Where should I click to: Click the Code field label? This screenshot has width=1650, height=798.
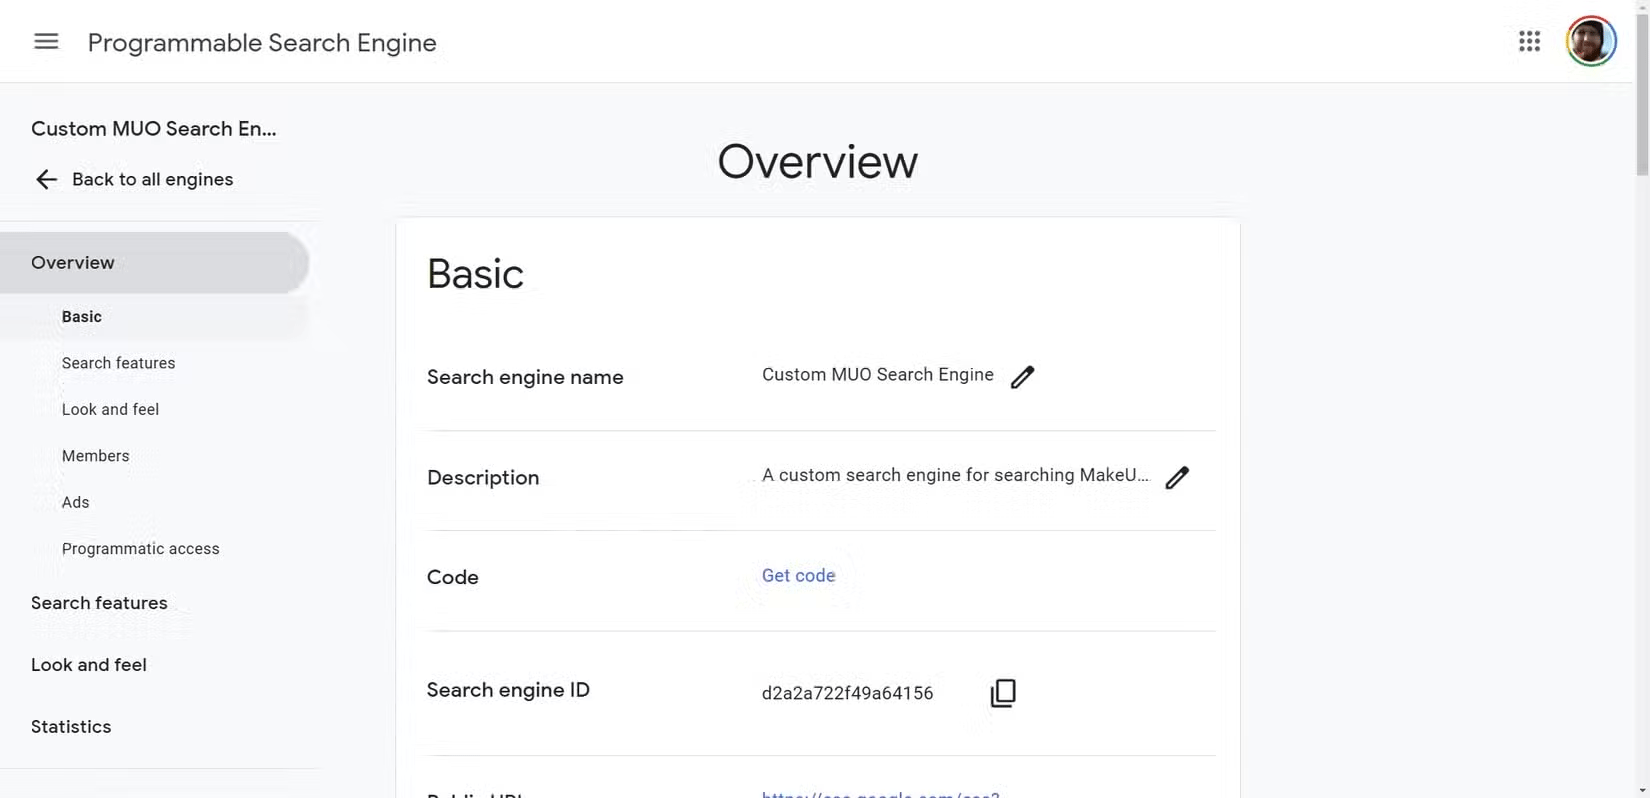click(452, 577)
